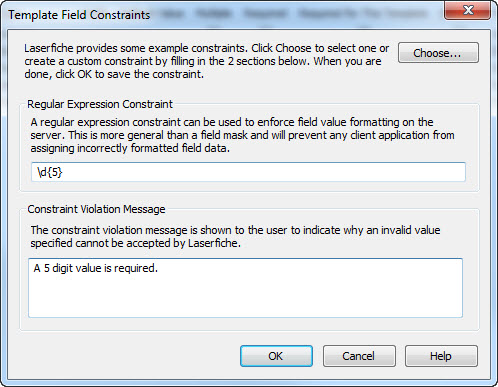The width and height of the screenshot is (498, 387).
Task: Click the violation message description paragraph
Action: pos(235,236)
